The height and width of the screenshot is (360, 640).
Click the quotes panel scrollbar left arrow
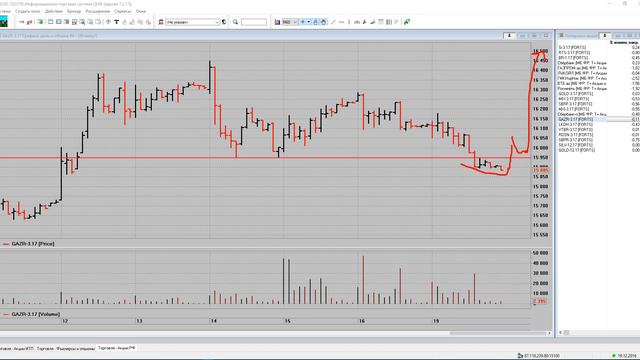click(x=560, y=333)
